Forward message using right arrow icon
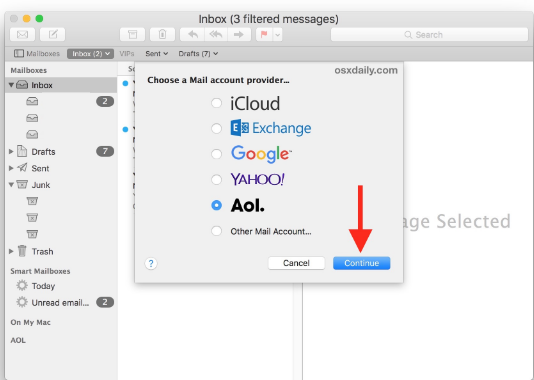This screenshot has width=534, height=380. pyautogui.click(x=239, y=34)
